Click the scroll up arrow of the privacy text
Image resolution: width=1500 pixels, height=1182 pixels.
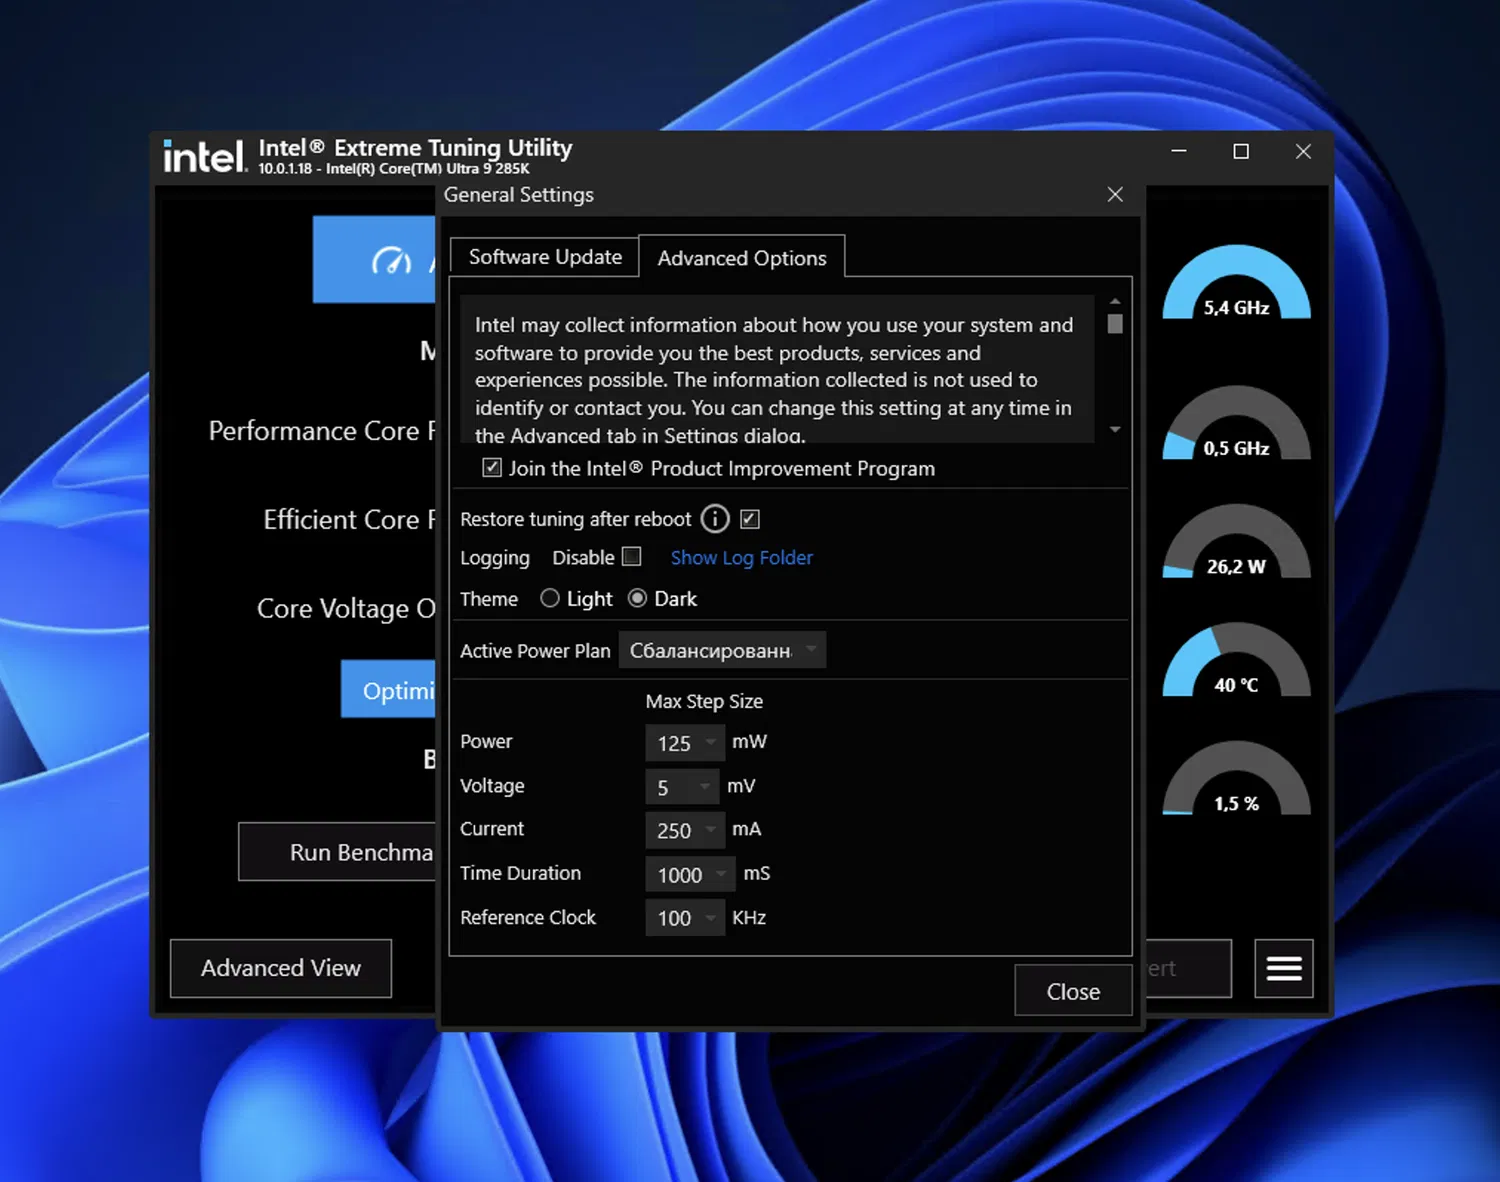click(1115, 302)
